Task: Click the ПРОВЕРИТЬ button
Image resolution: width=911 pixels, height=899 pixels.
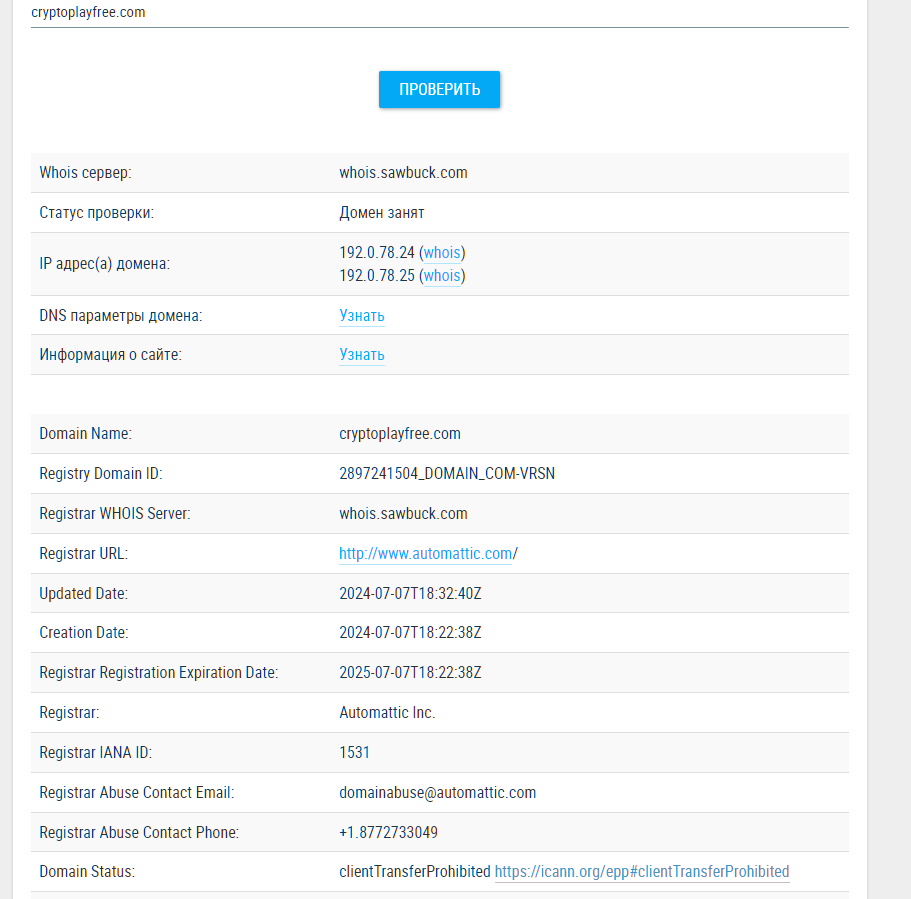Action: [x=439, y=89]
